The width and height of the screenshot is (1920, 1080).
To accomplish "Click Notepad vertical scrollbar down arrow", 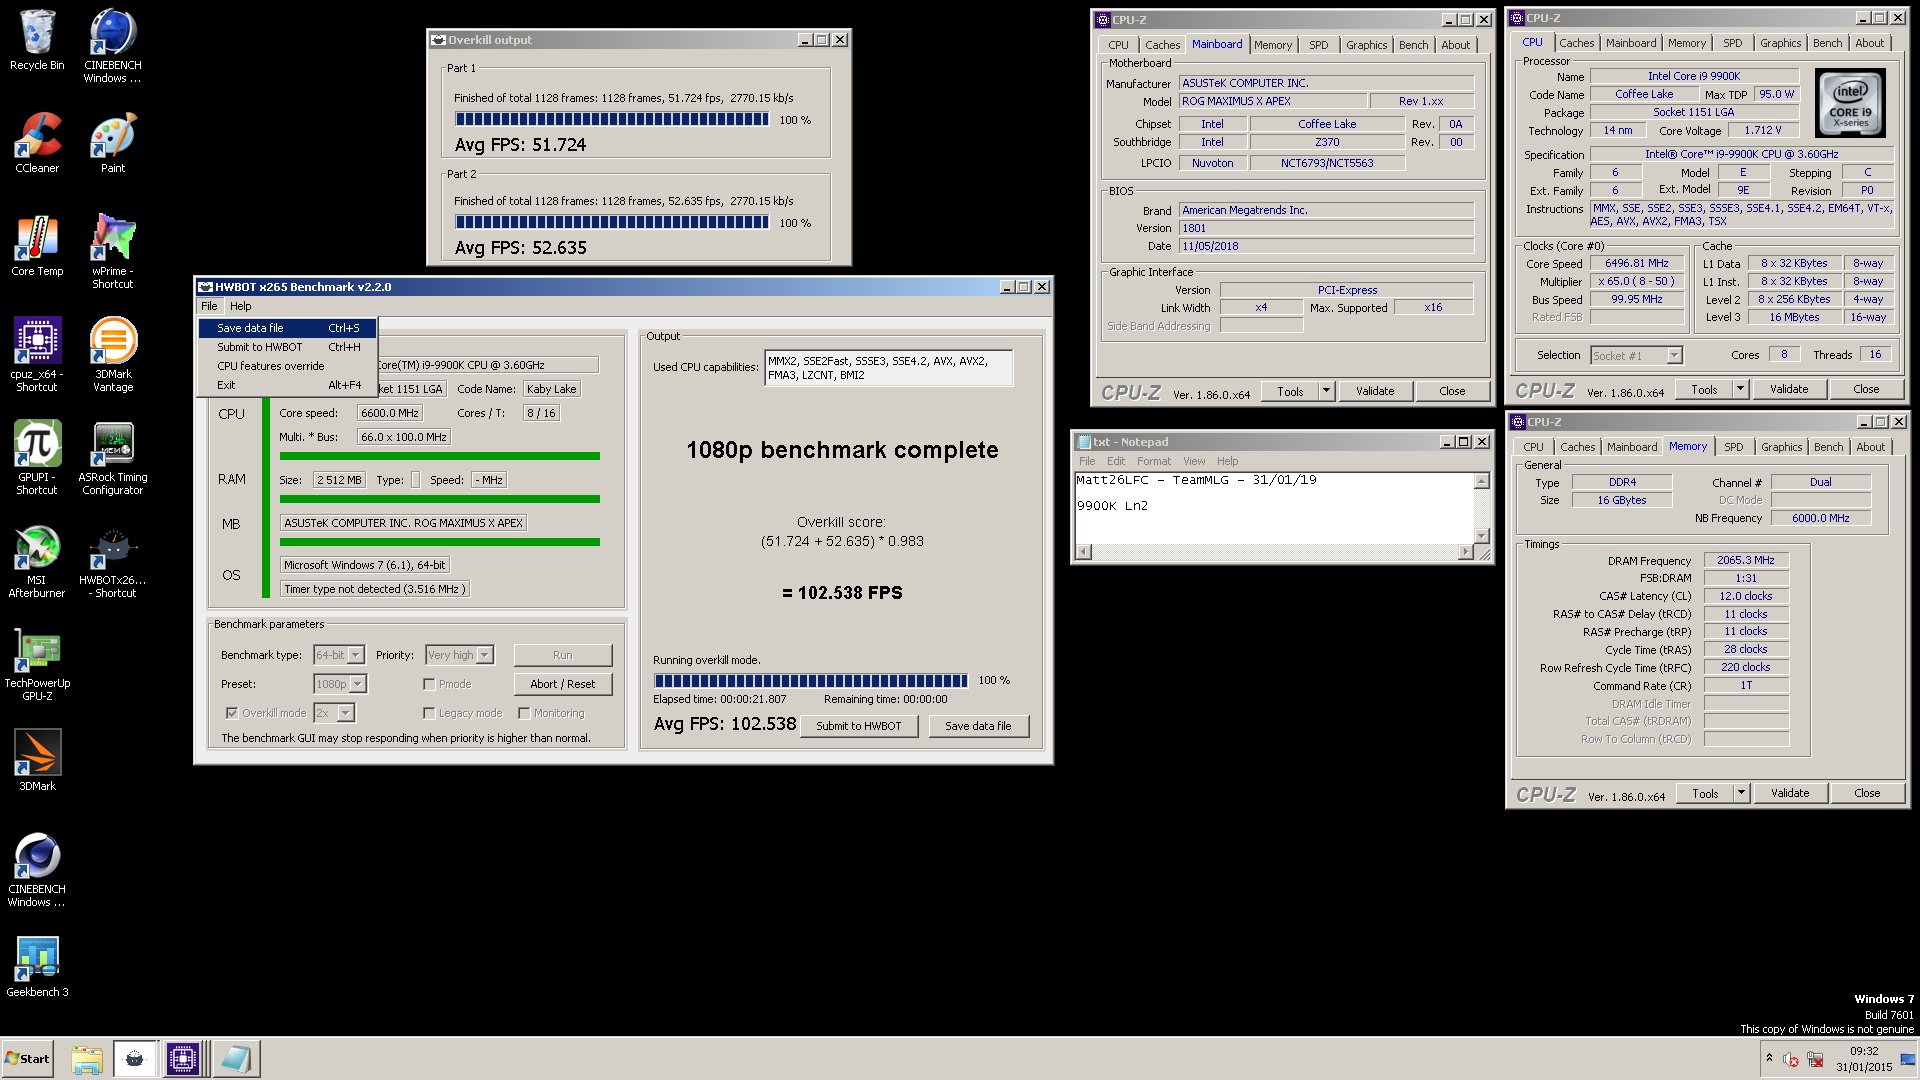I will (1482, 535).
